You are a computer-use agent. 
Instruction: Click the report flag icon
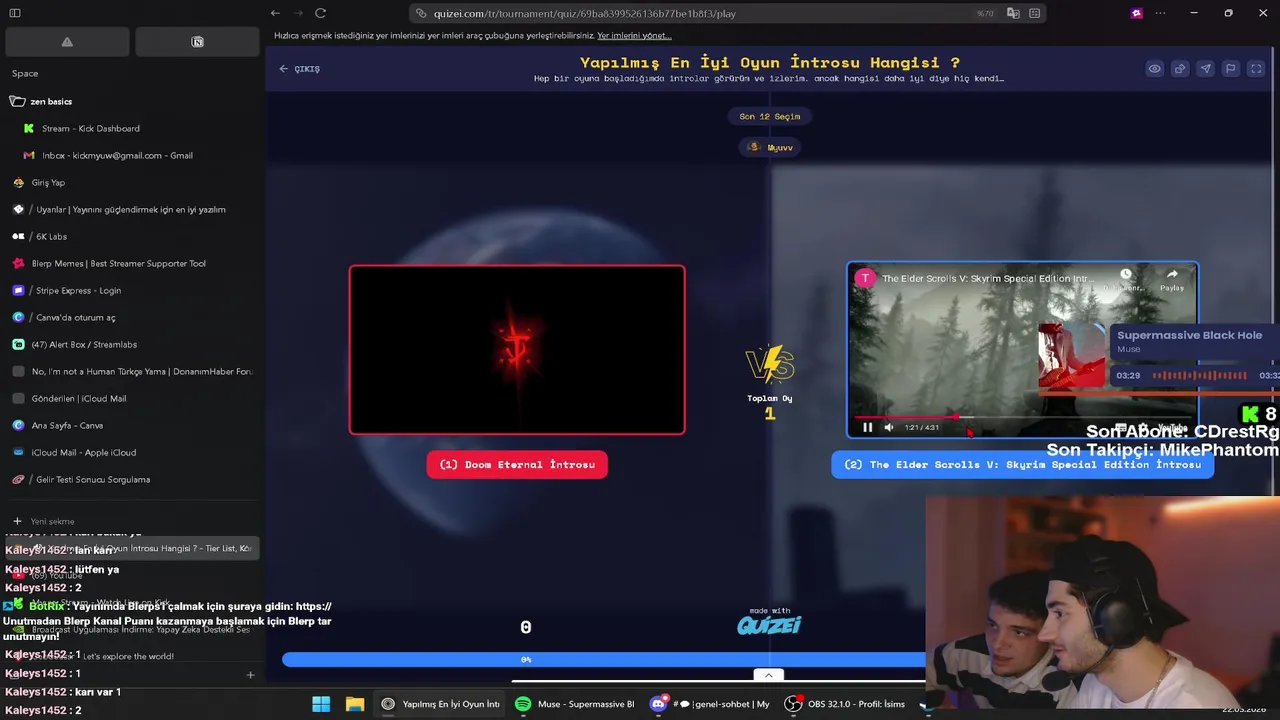coord(1231,68)
